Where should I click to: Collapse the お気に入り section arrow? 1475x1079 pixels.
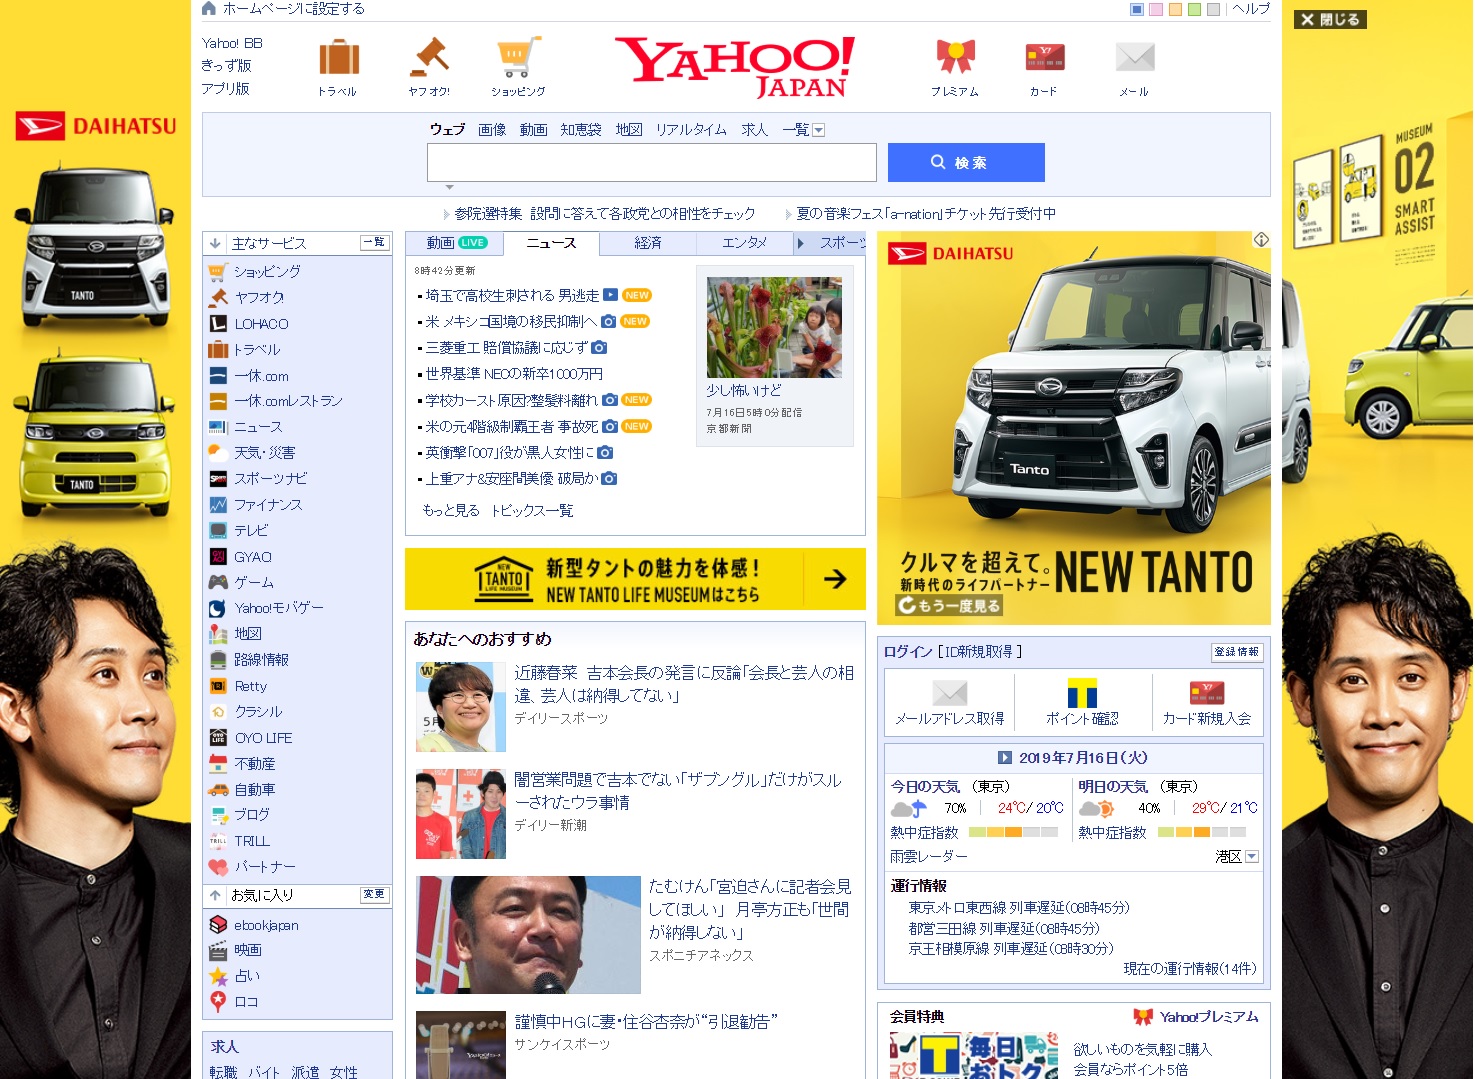[215, 895]
